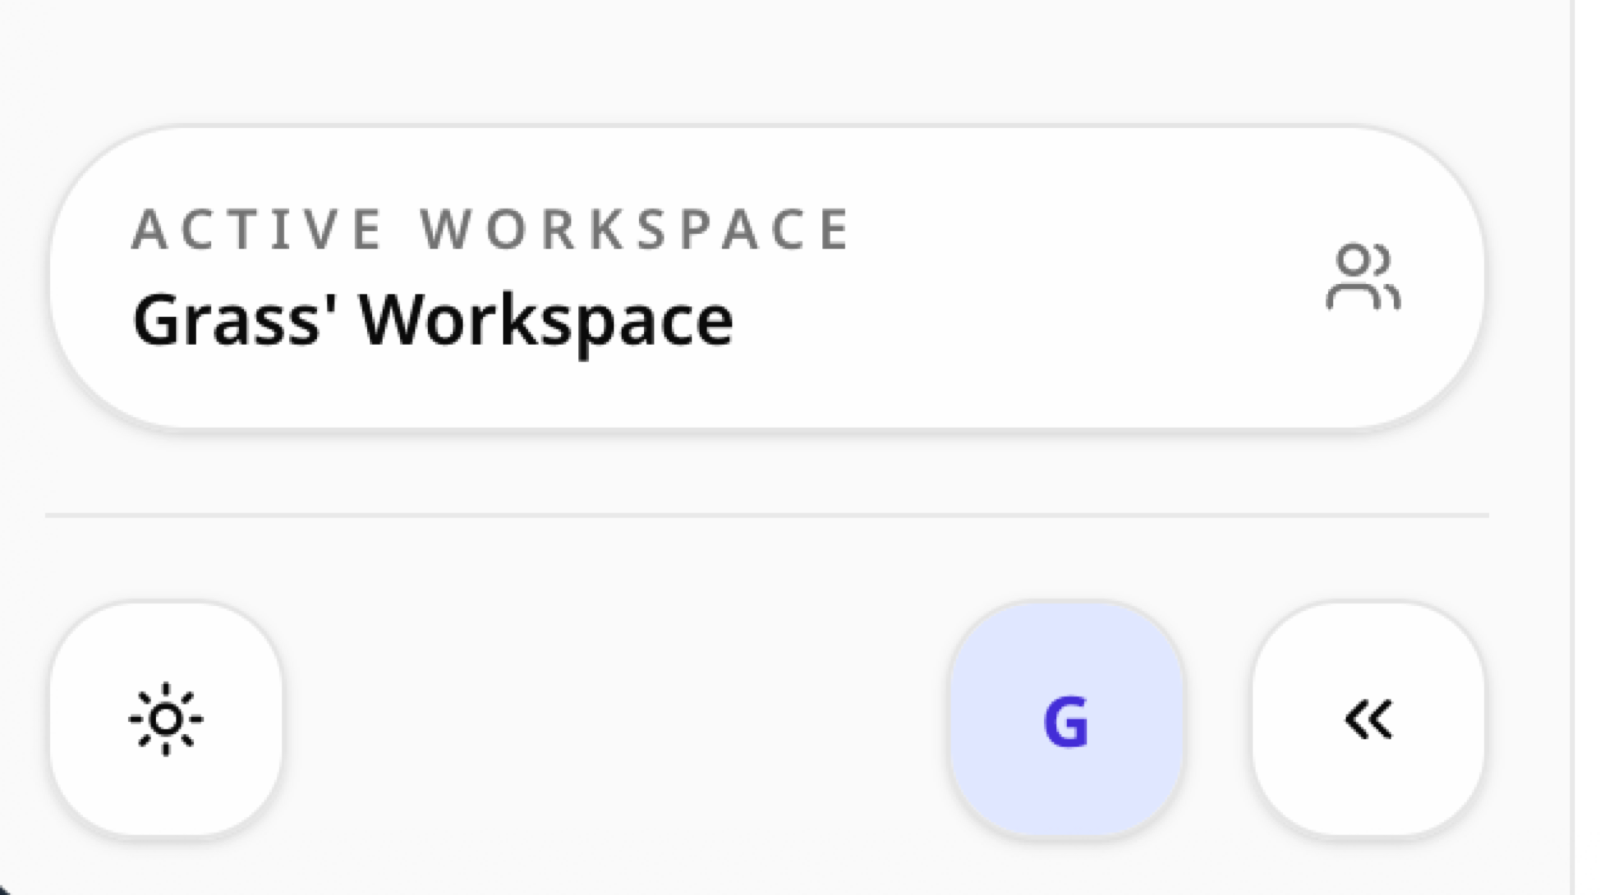Click the double-chevron collapse icon
The width and height of the screenshot is (1600, 895).
click(1367, 718)
